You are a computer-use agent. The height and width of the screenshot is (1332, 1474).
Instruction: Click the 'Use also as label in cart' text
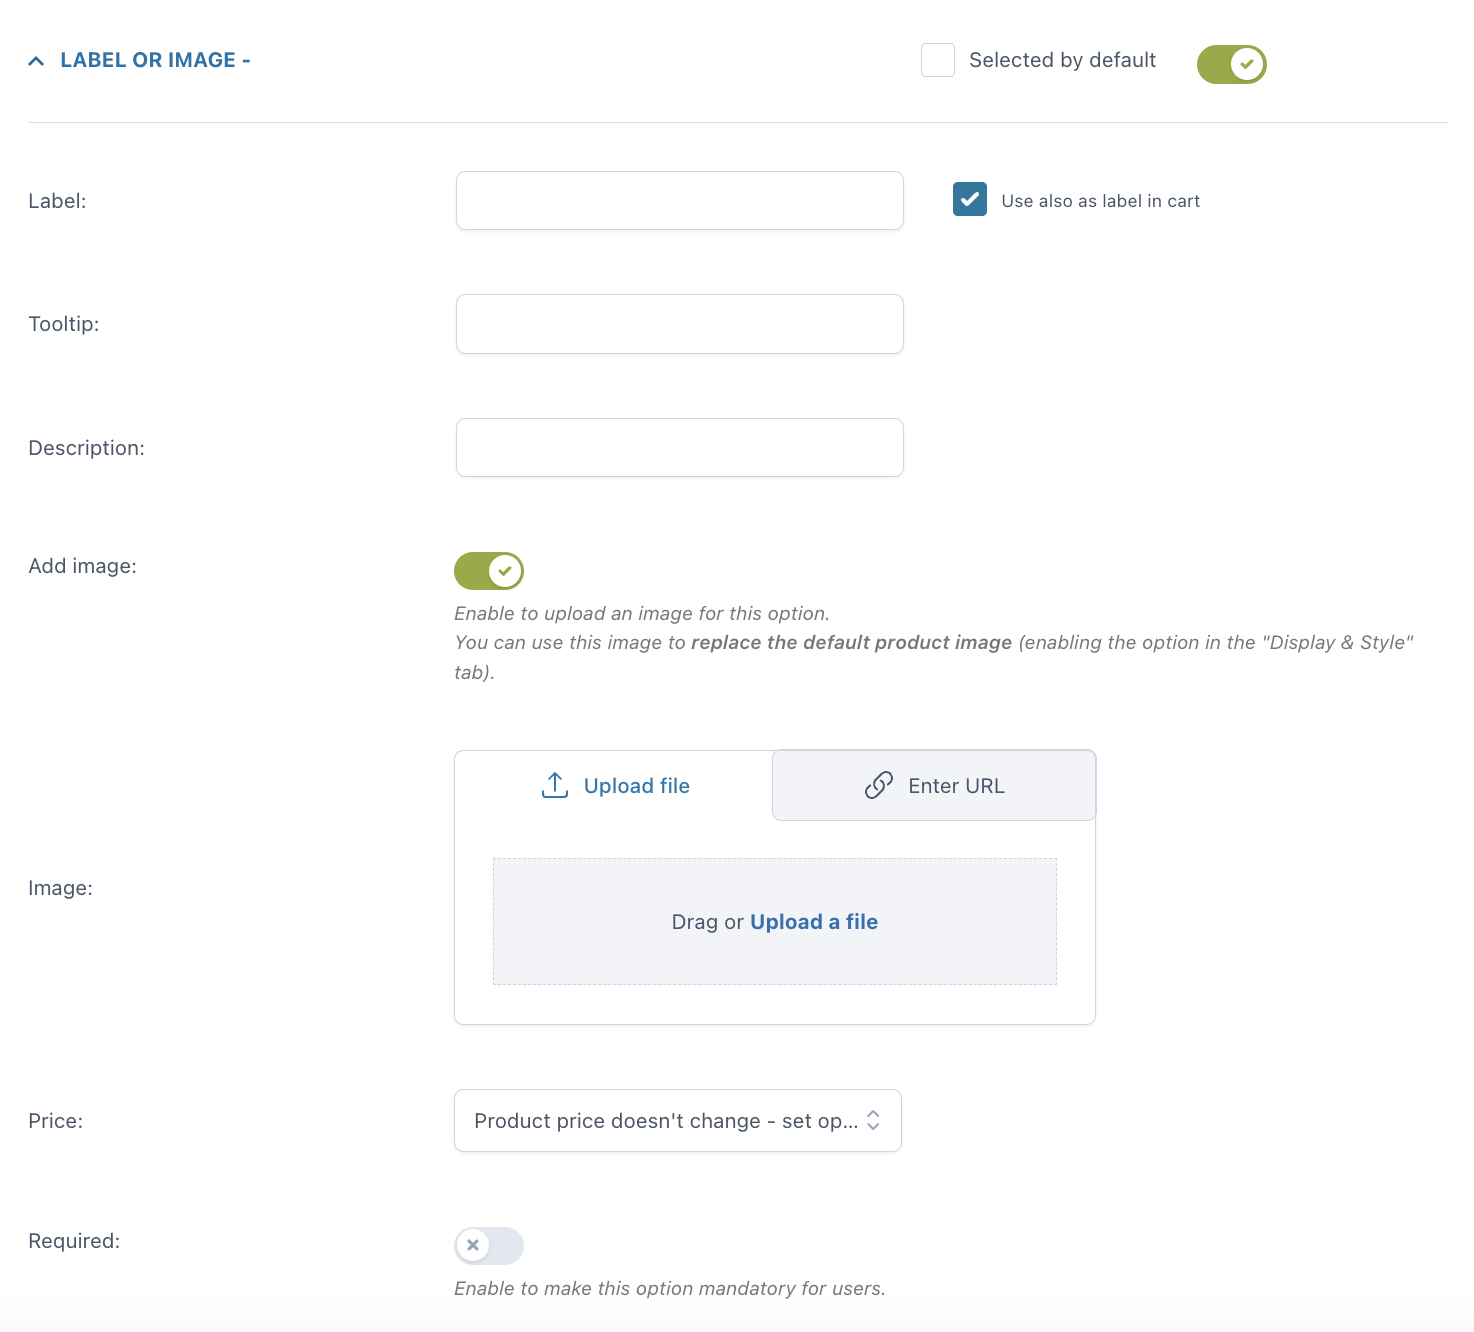coord(1100,201)
